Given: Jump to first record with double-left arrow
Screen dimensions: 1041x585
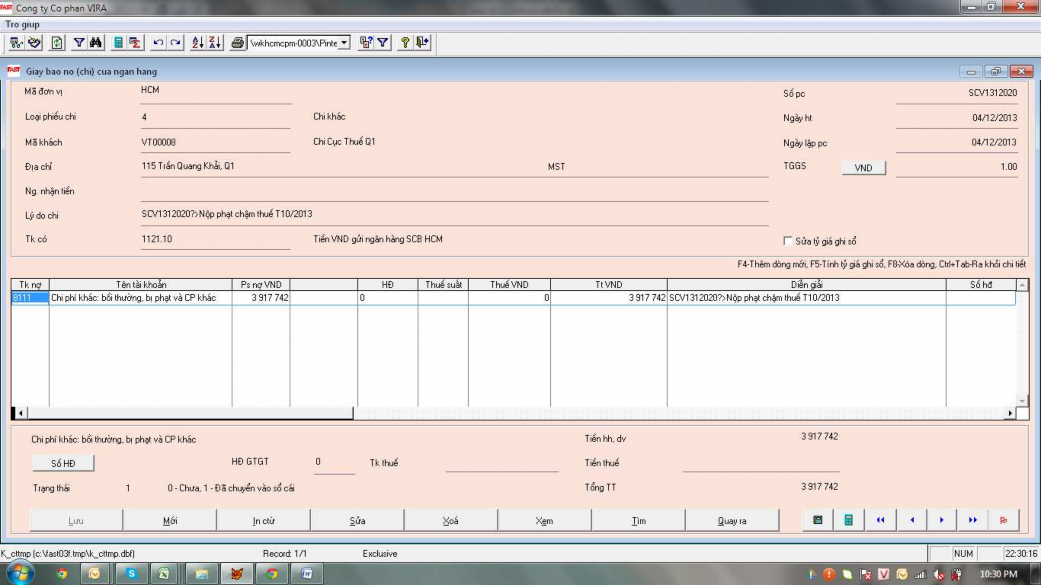Looking at the screenshot, I should click(x=880, y=520).
